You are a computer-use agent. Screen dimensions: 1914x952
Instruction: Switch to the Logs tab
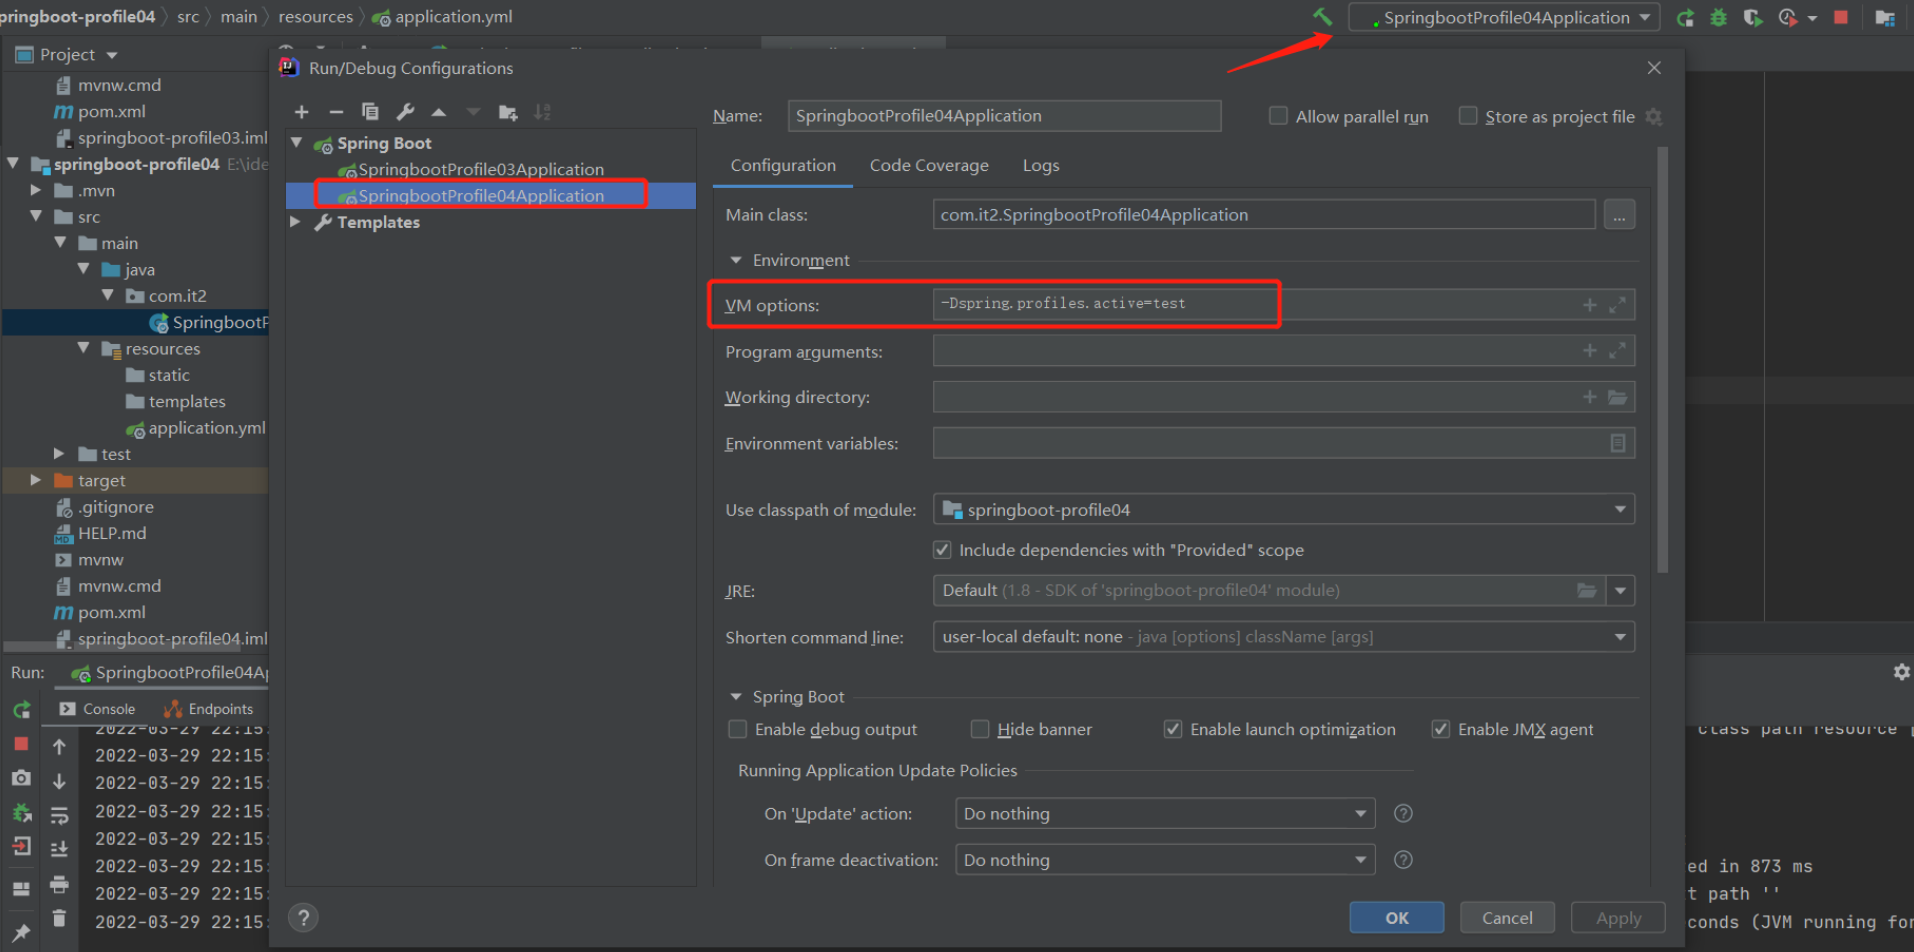click(x=1041, y=165)
